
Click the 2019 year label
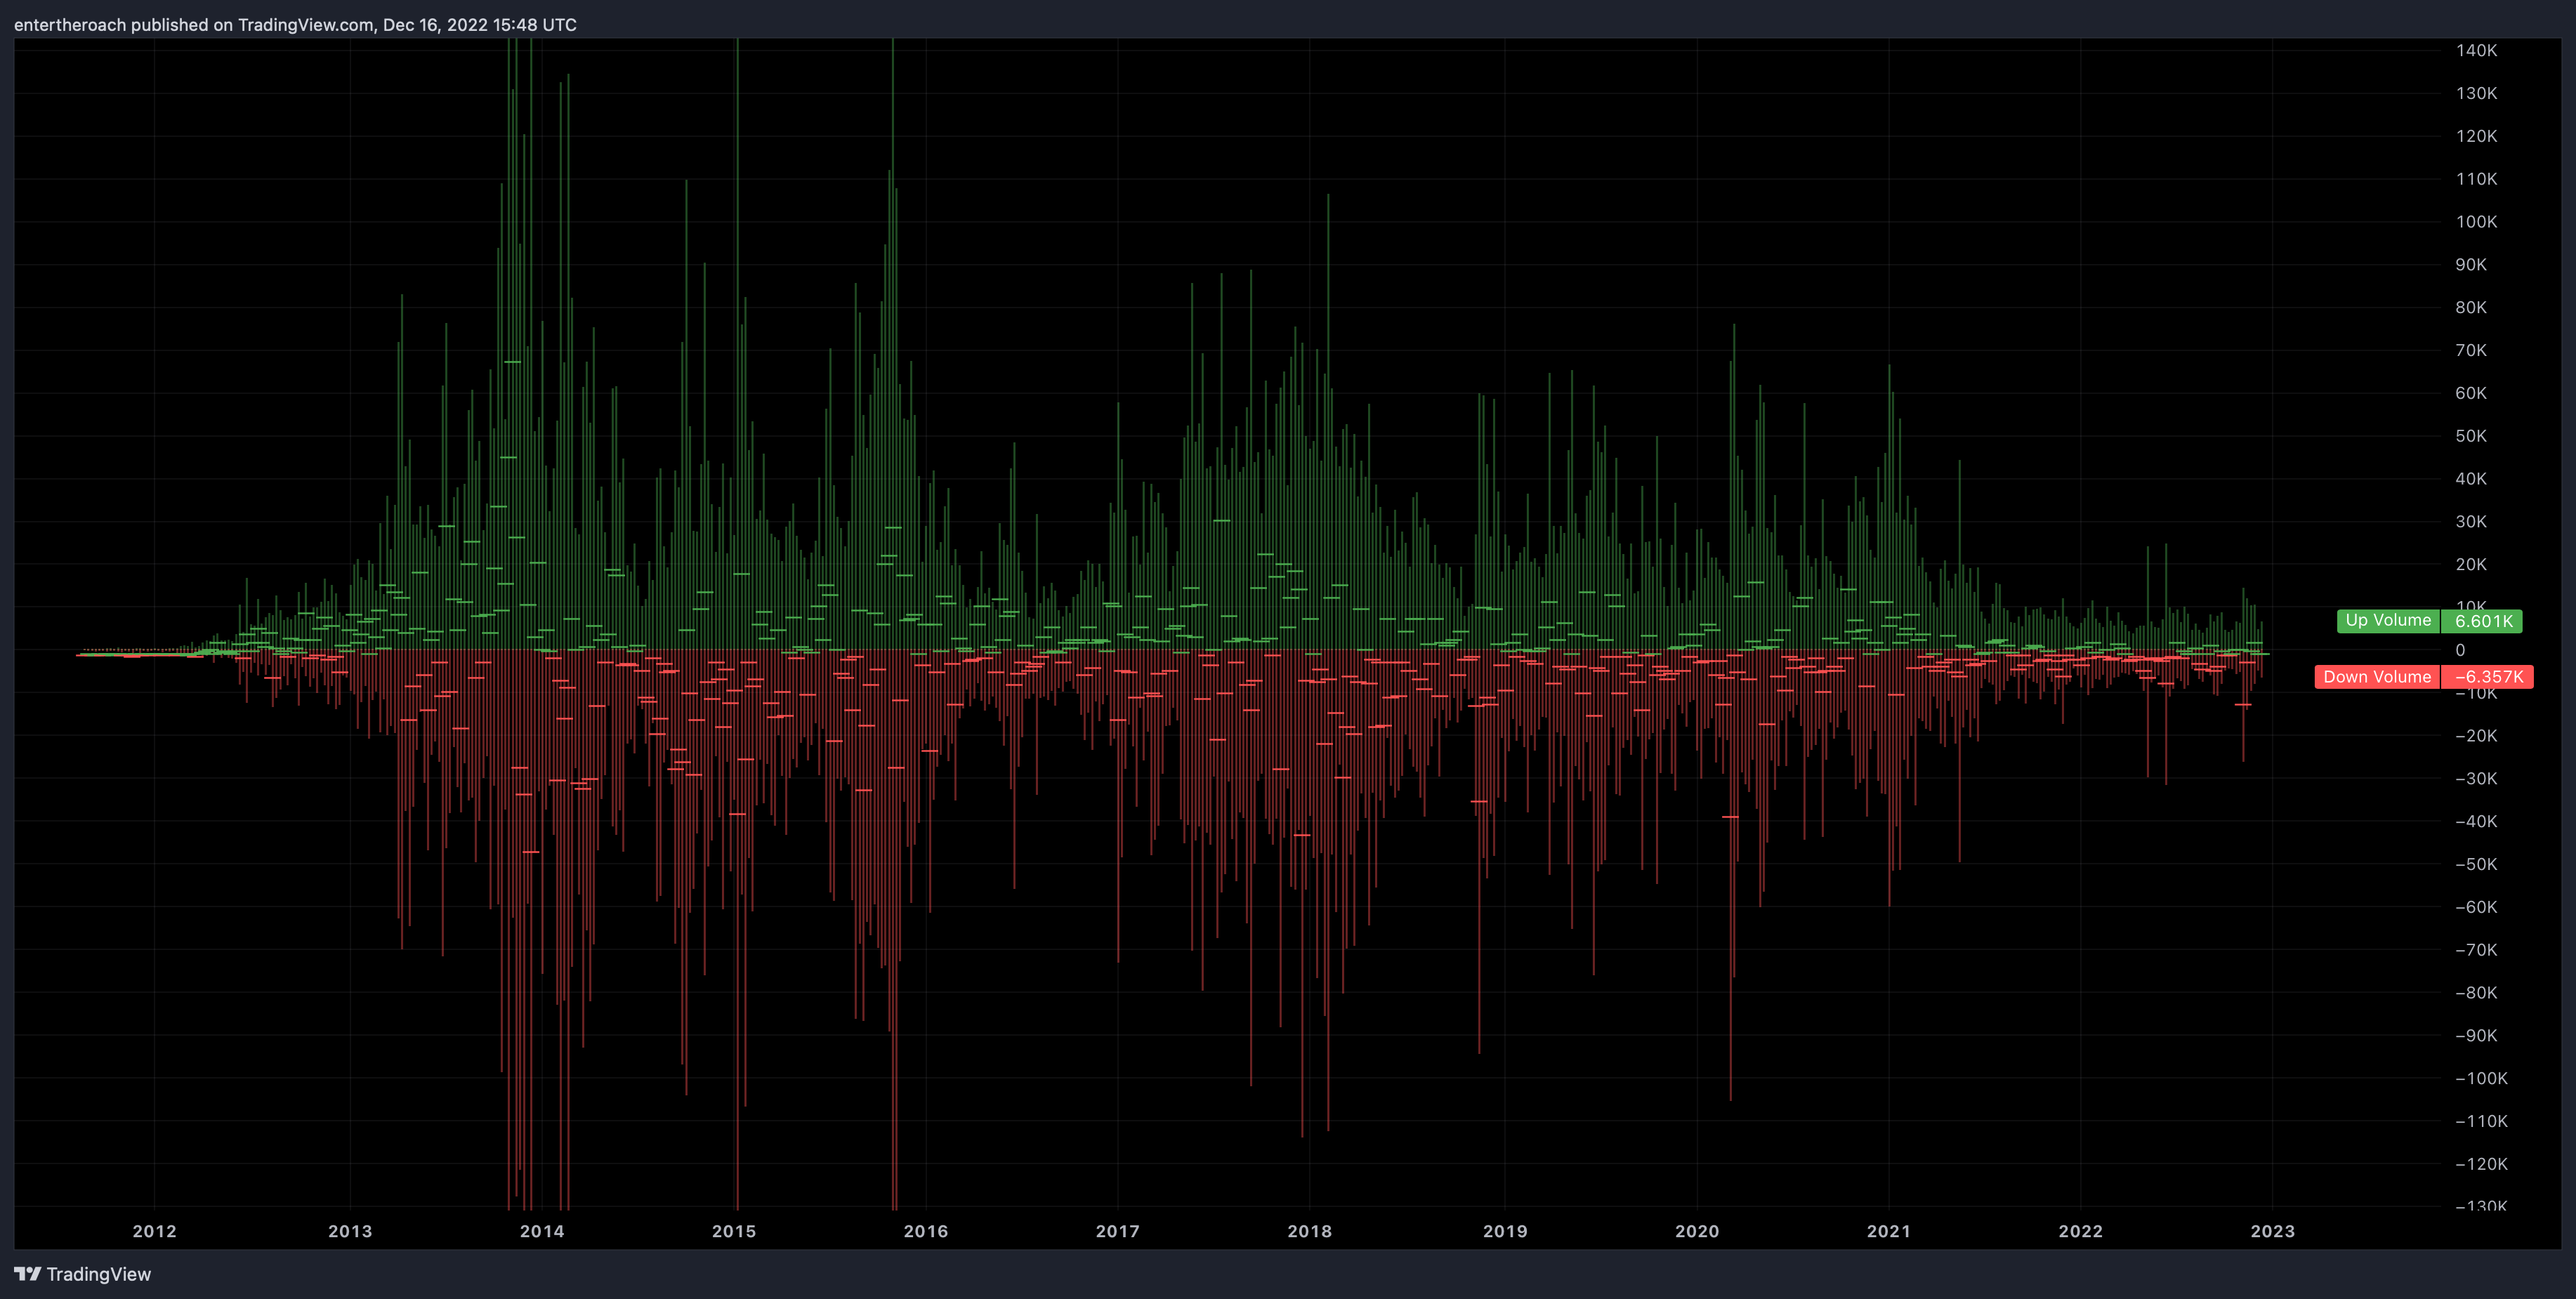tap(1505, 1231)
